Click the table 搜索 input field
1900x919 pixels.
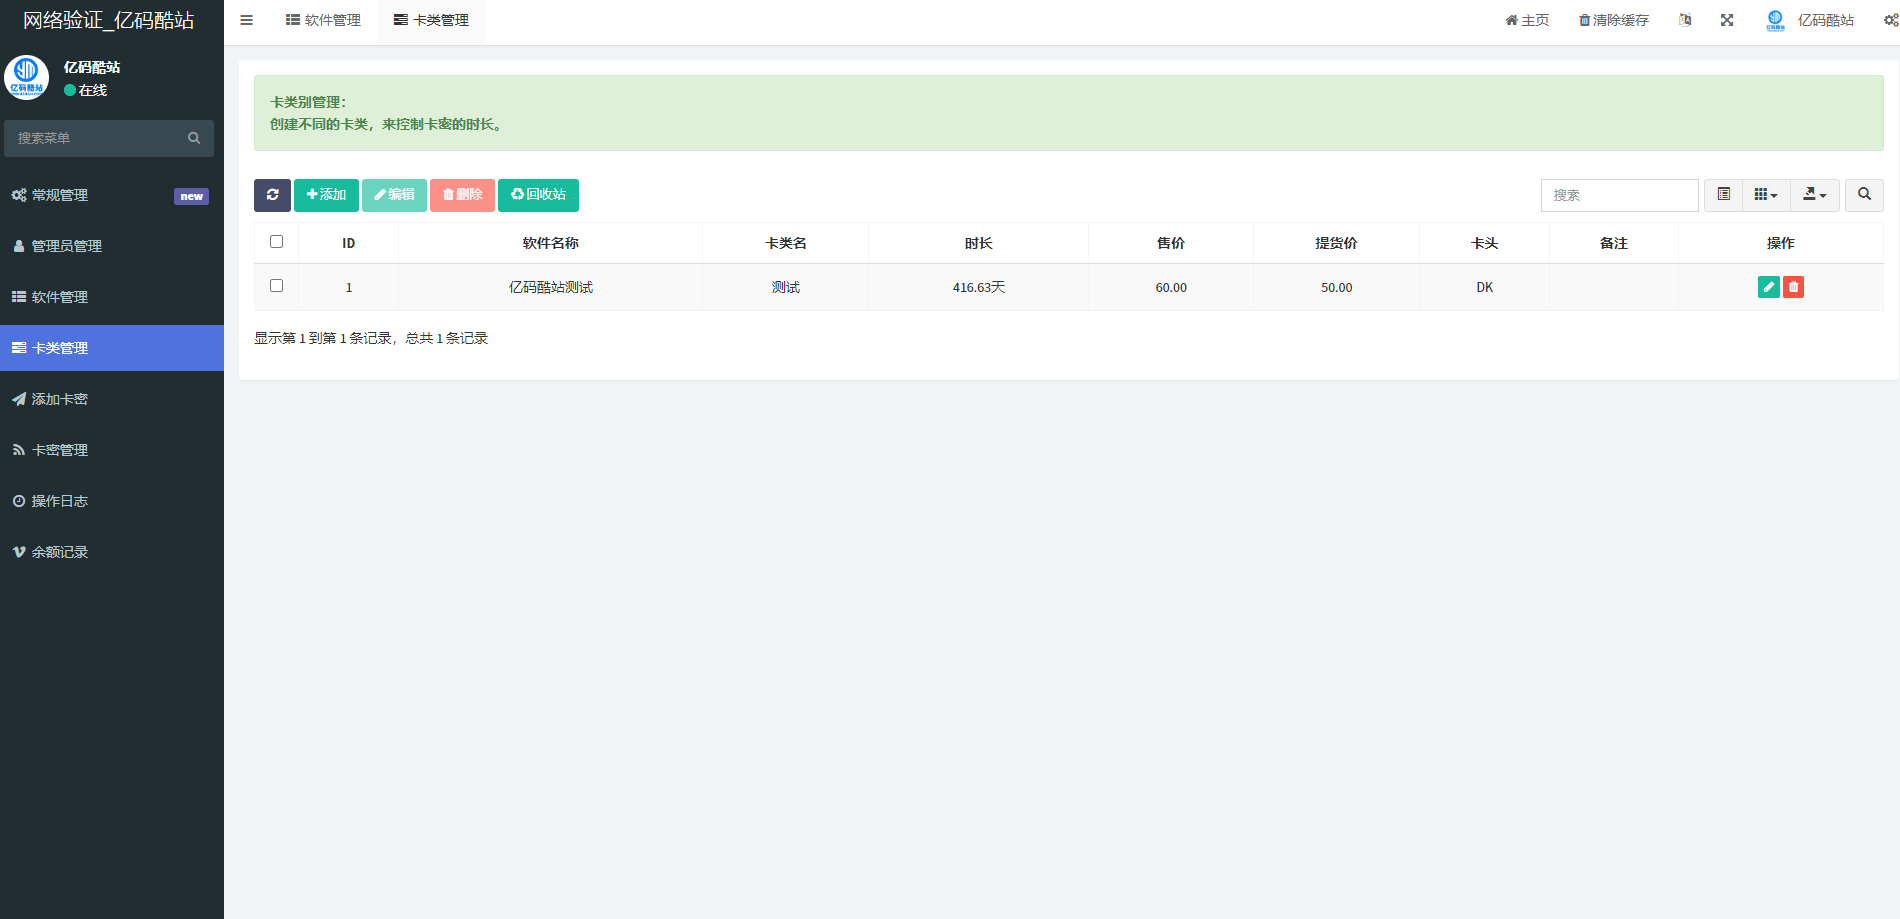(1619, 195)
